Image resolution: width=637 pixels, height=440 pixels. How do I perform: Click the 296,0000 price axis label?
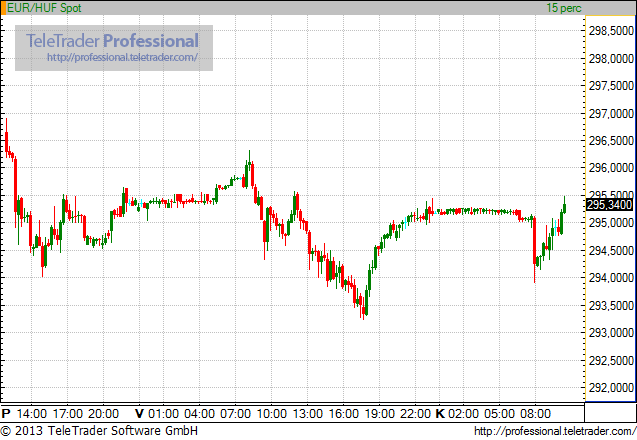pyautogui.click(x=611, y=168)
